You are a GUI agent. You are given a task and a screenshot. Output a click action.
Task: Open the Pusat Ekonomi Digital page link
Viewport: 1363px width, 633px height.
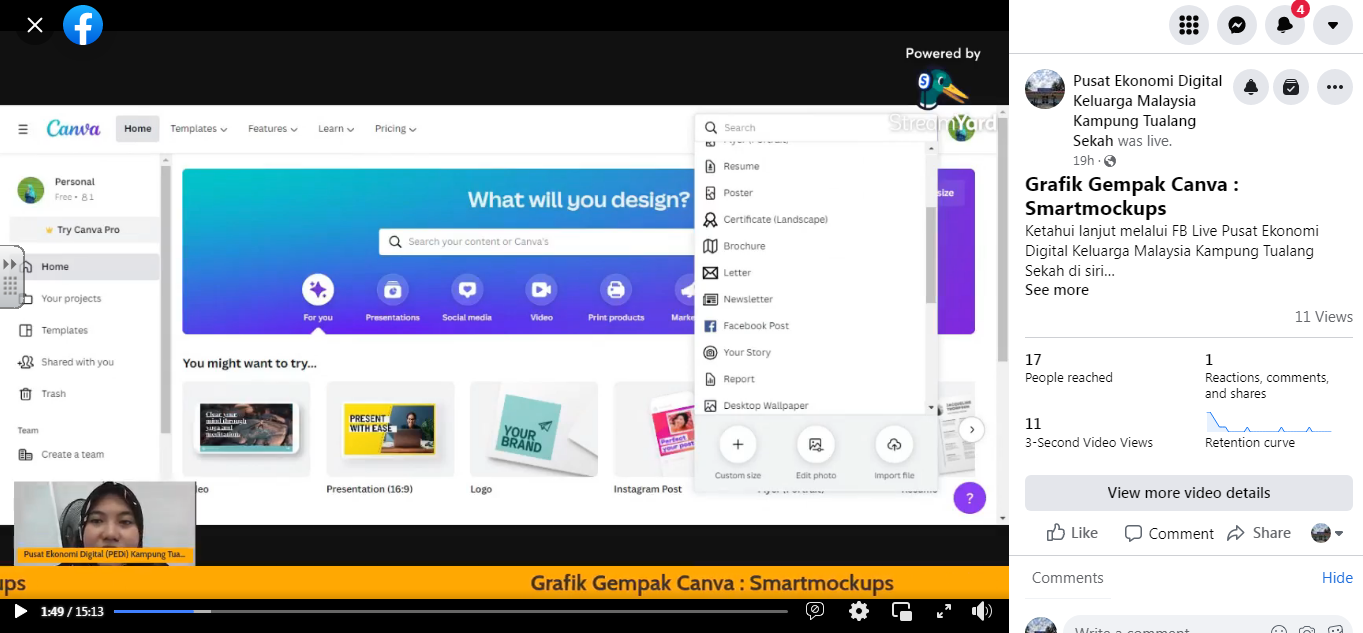coord(1147,110)
